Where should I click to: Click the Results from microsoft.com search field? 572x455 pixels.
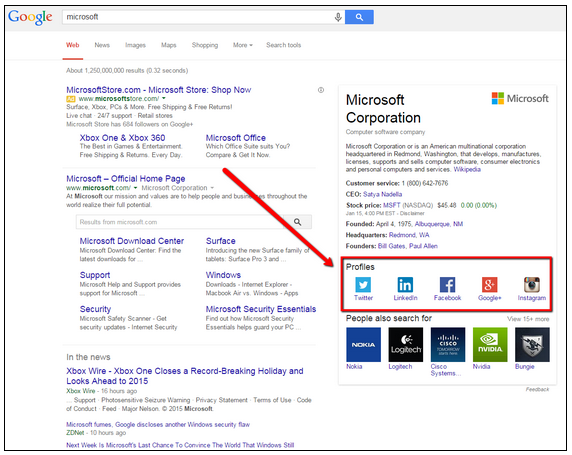coord(180,222)
